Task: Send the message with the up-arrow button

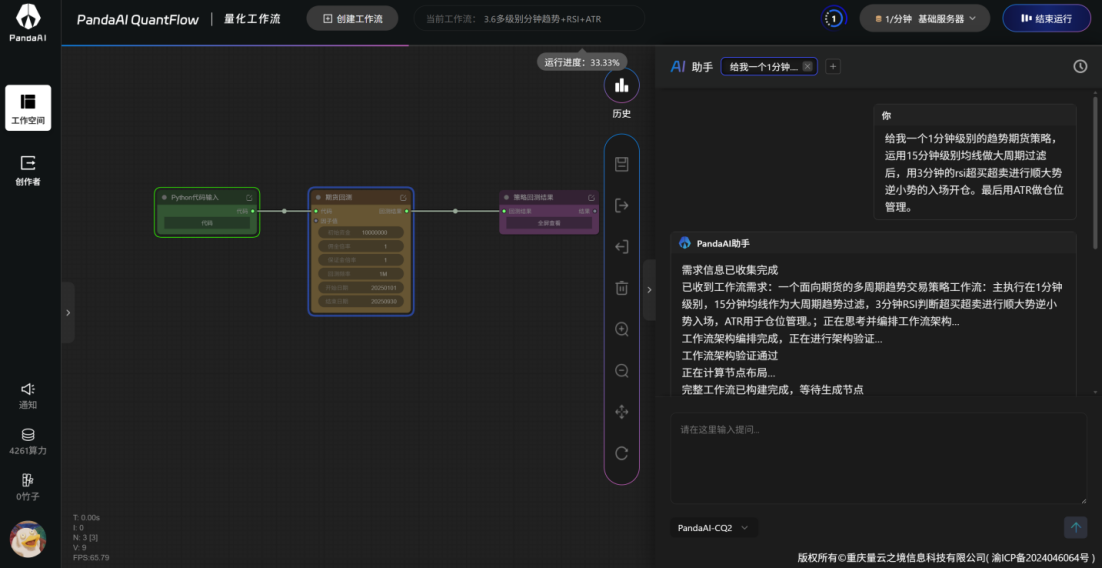Action: (1076, 527)
